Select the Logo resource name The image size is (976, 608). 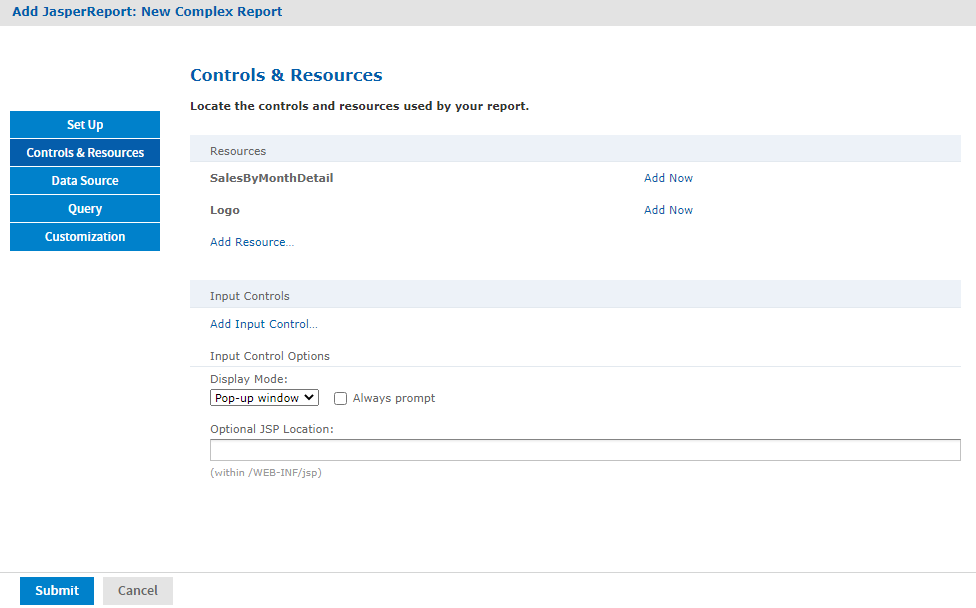point(225,210)
